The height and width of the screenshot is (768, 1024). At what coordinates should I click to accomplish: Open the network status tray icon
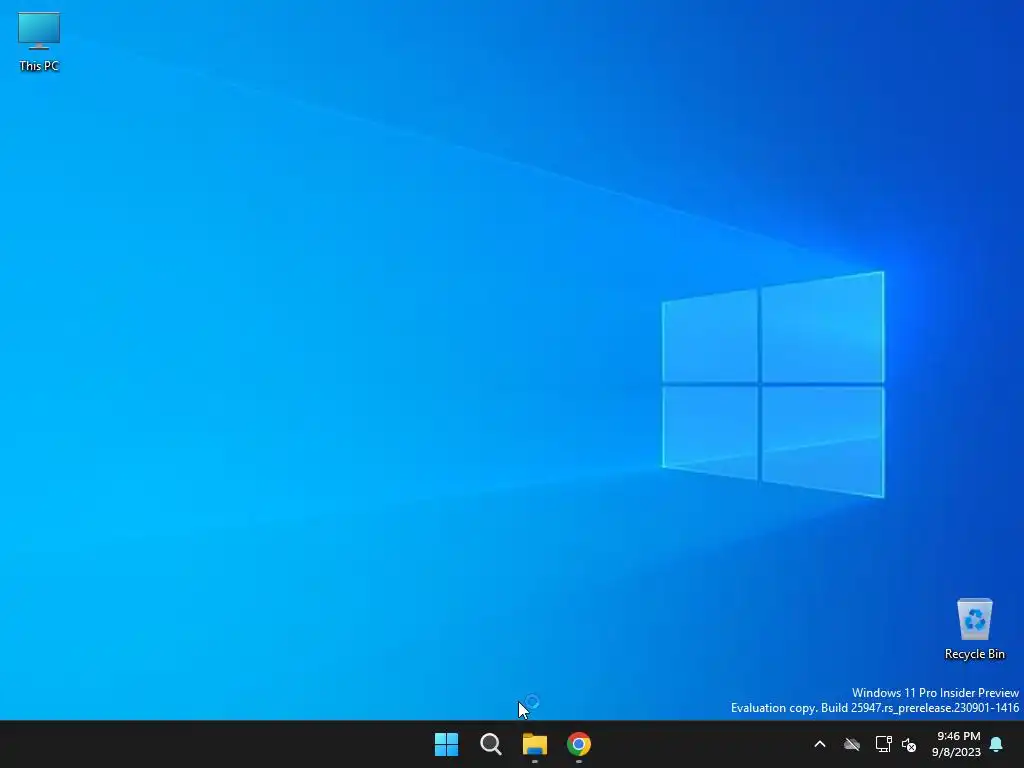click(x=883, y=744)
